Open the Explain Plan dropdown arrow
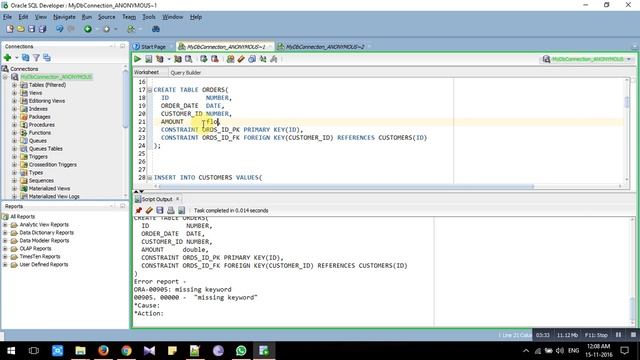Image resolution: width=640 pixels, height=360 pixels. click(x=169, y=59)
